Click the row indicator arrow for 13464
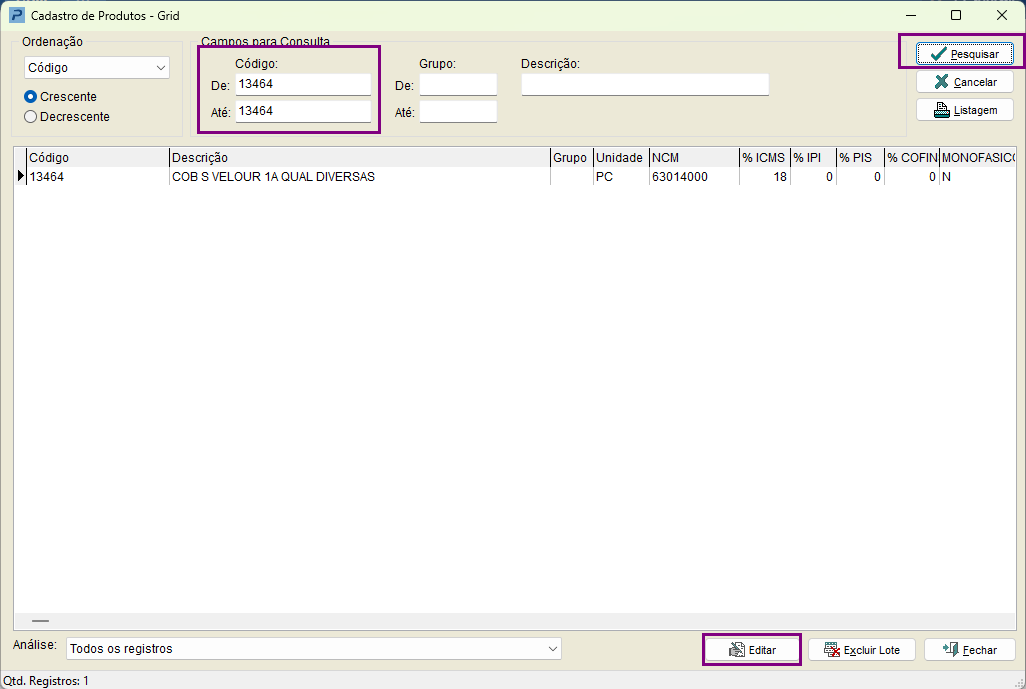The height and width of the screenshot is (689, 1026). pos(20,176)
